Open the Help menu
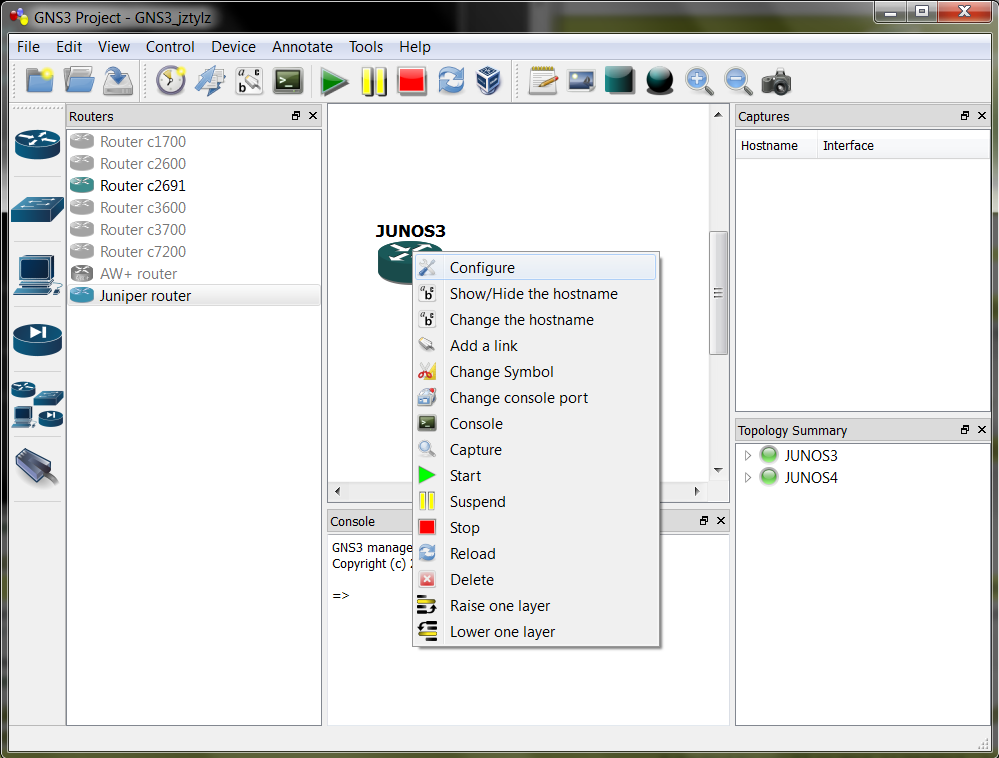Image resolution: width=999 pixels, height=758 pixels. pos(415,47)
